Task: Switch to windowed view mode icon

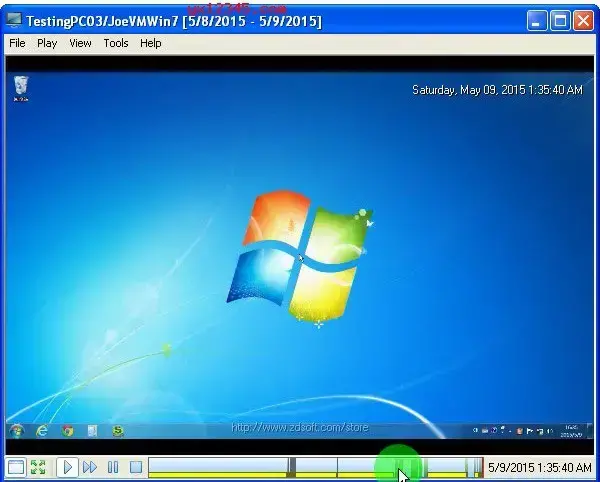Action: [16, 467]
